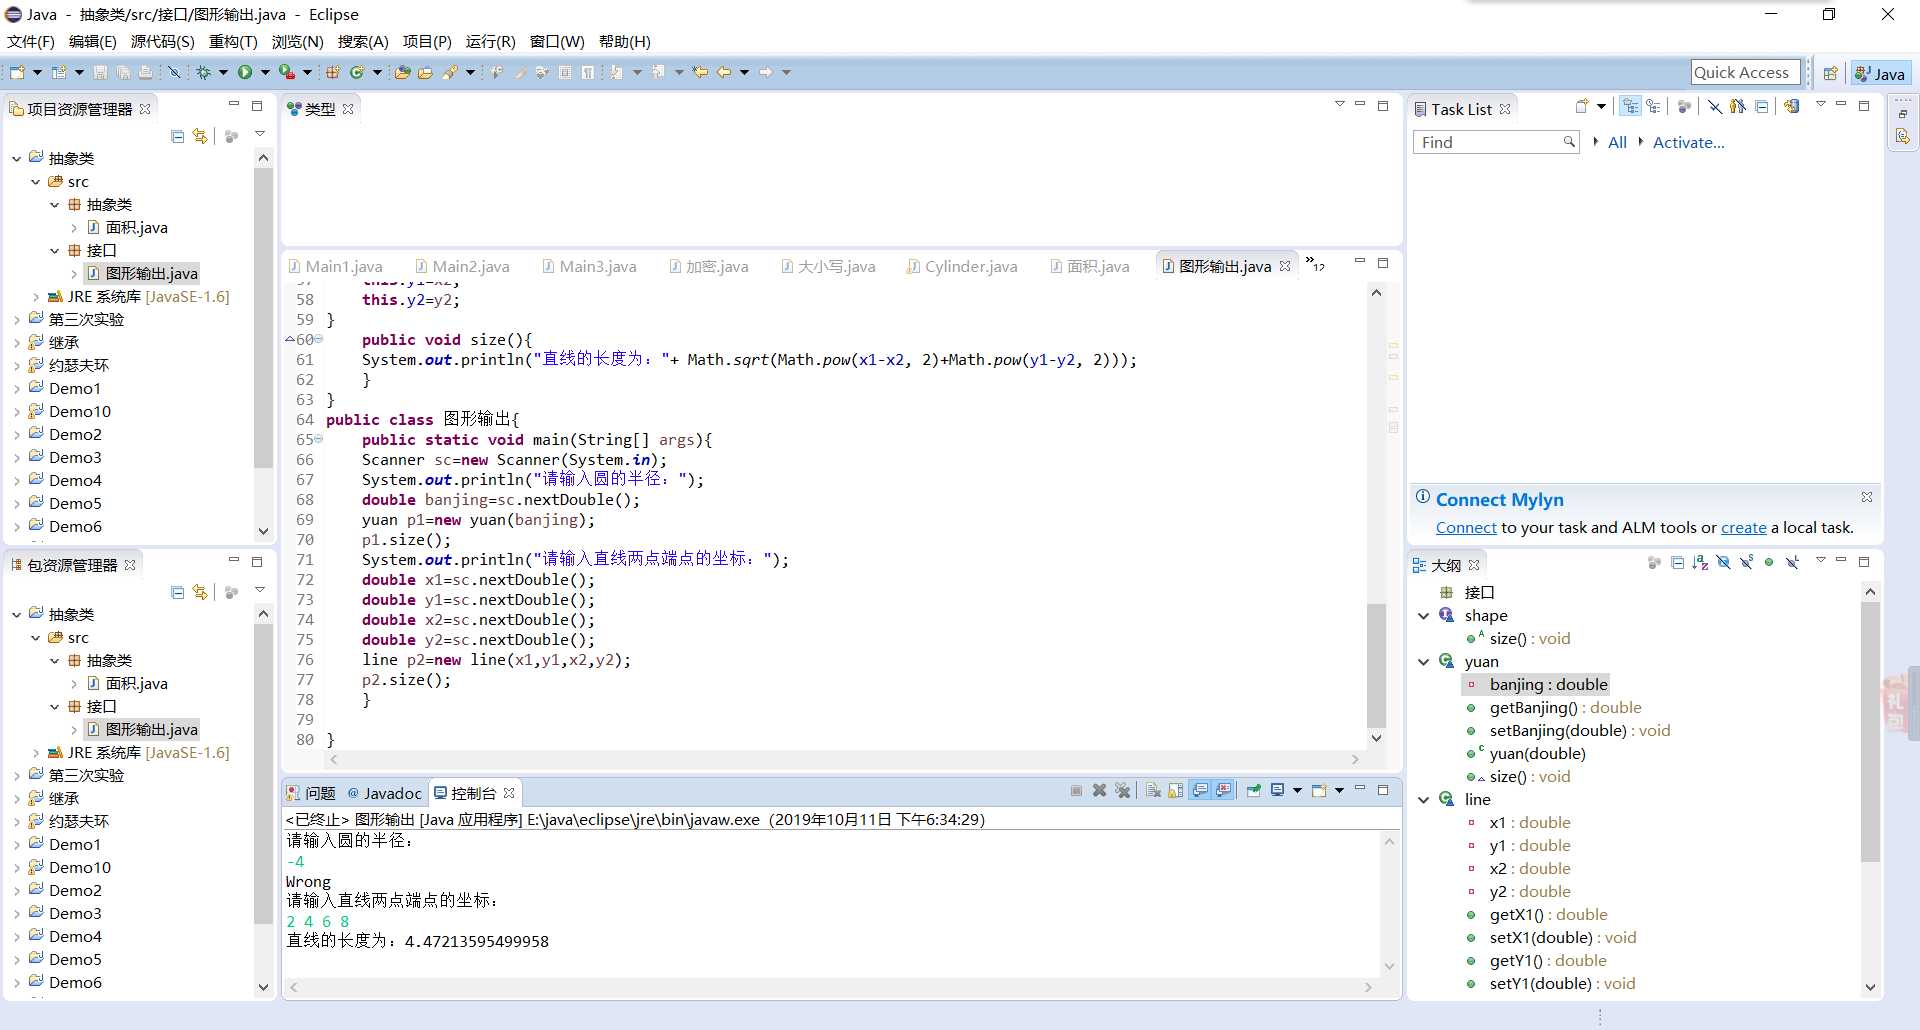Click the create local task link

tap(1744, 528)
